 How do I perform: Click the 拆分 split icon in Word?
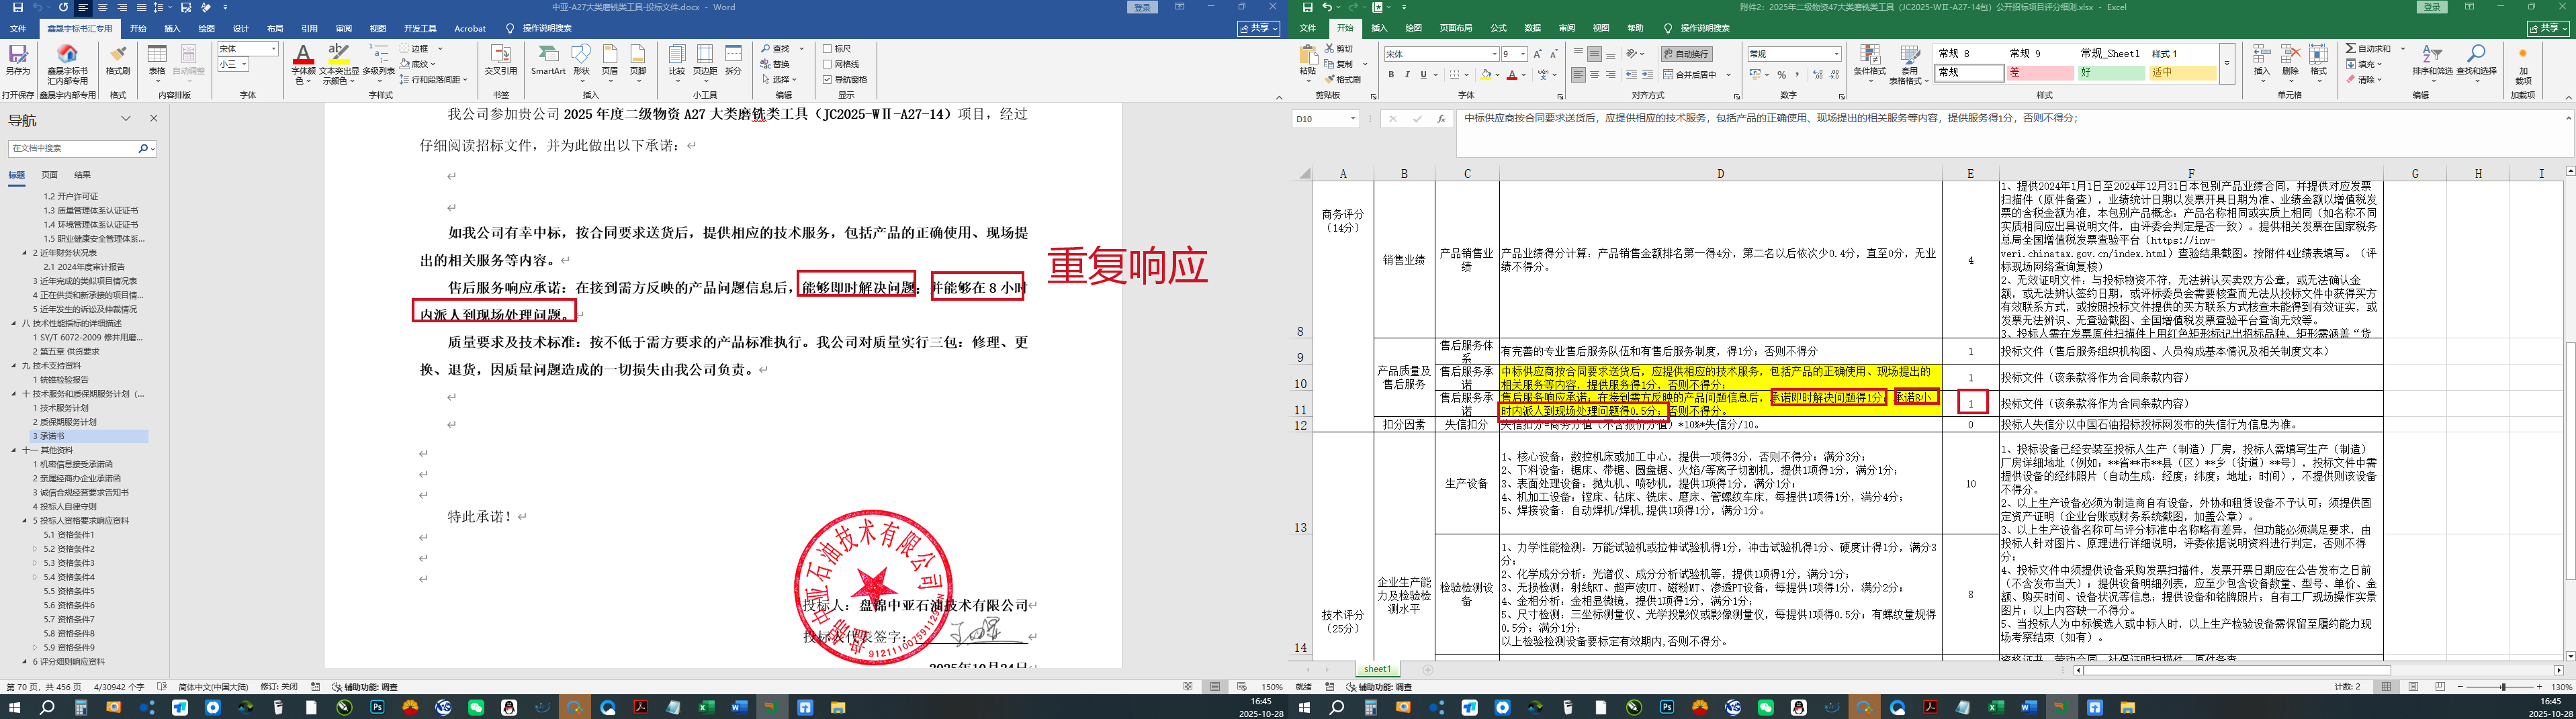click(734, 53)
